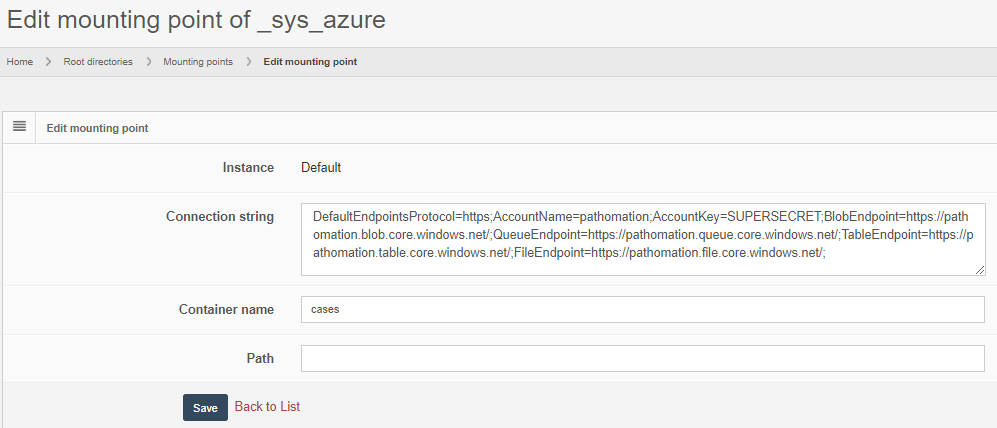
Task: Navigate to the Mounting points breadcrumb
Action: 198,62
